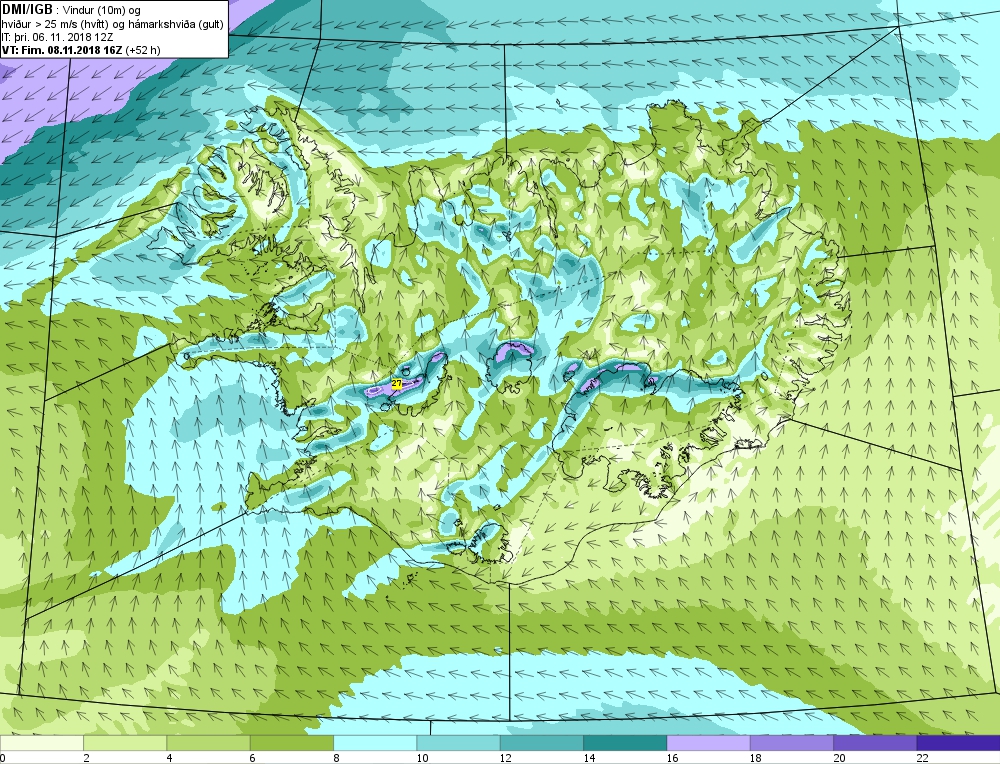Screen dimensions: 1000x764
Task: Click the scale label 12 under legend
Action: (x=506, y=758)
